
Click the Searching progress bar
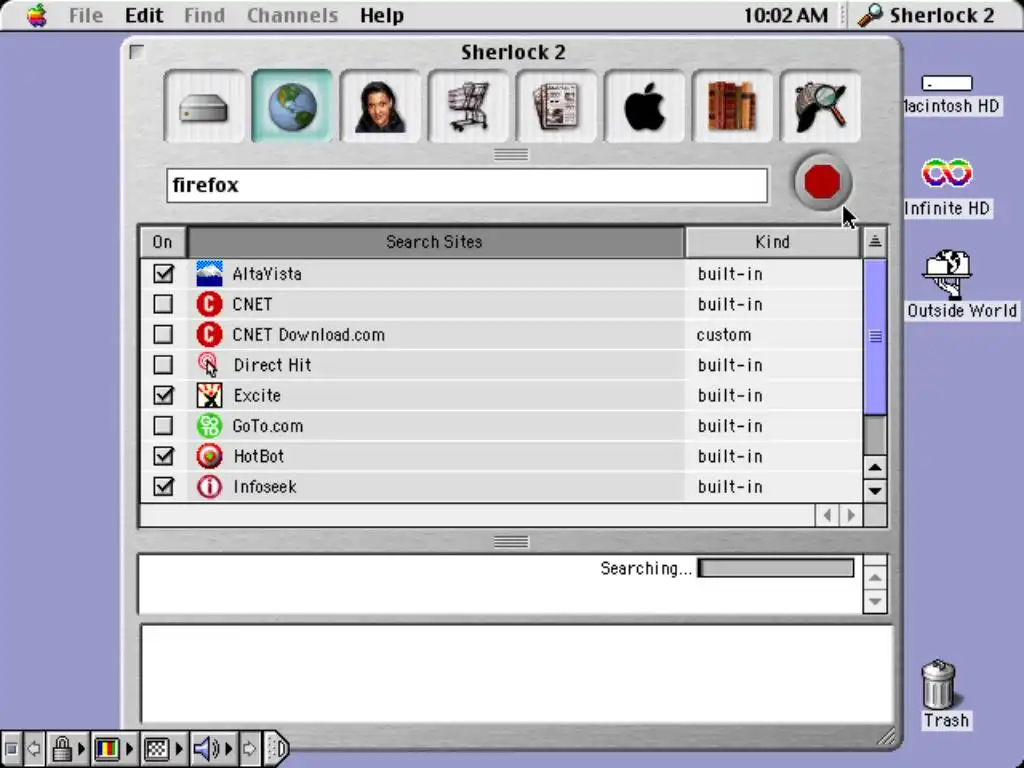[x=775, y=568]
